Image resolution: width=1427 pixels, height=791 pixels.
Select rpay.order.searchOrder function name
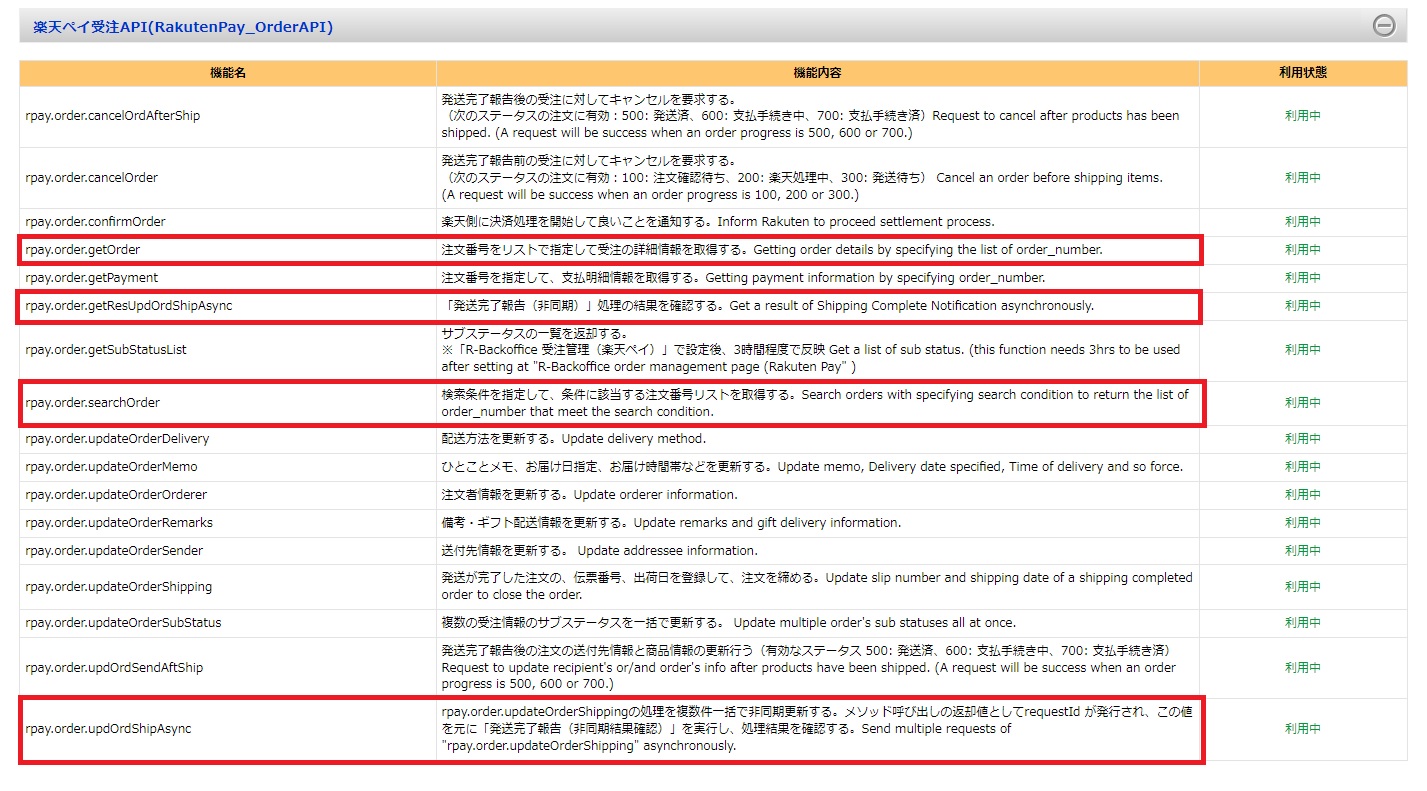point(92,403)
